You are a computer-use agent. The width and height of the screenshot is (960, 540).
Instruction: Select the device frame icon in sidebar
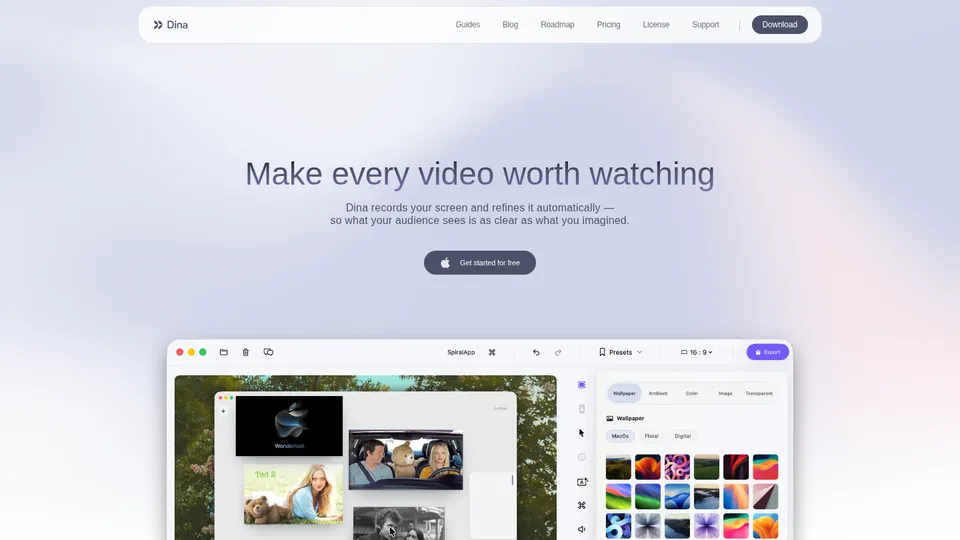[582, 408]
